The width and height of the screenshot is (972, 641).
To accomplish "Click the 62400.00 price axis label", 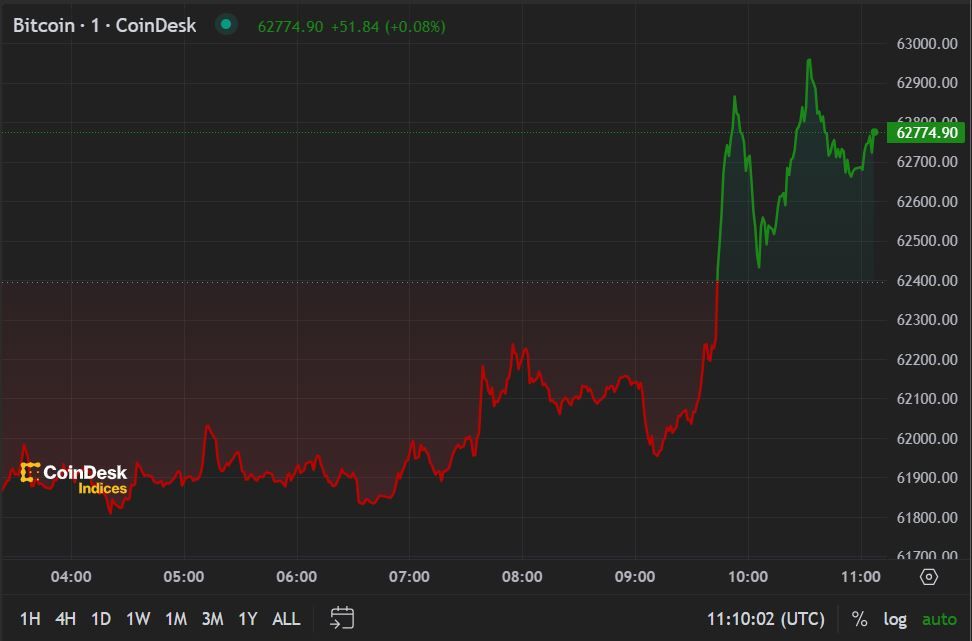I will 927,281.
